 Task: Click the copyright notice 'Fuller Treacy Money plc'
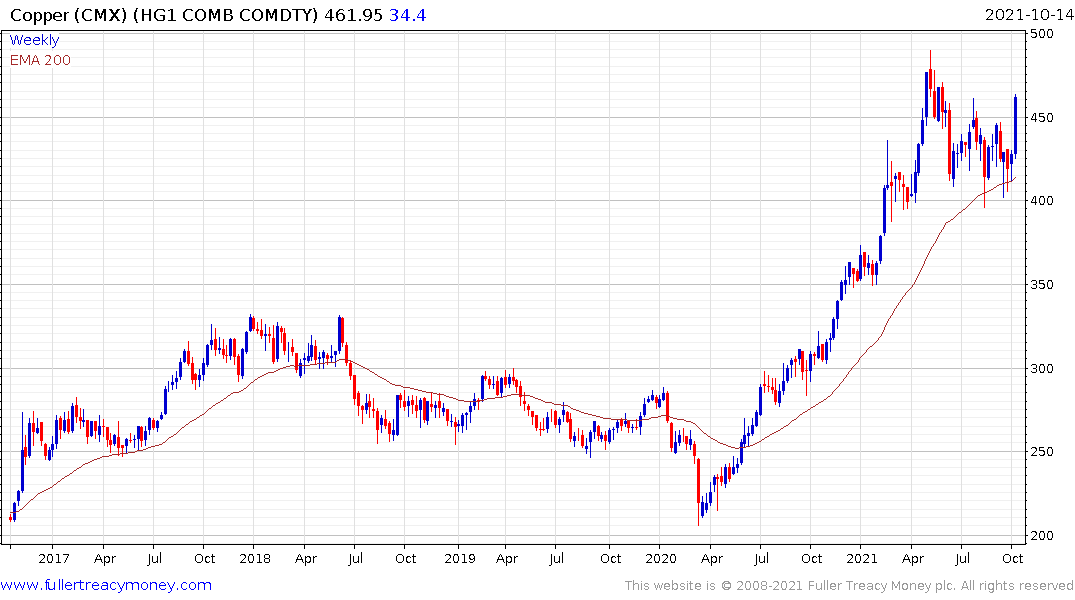coord(883,586)
